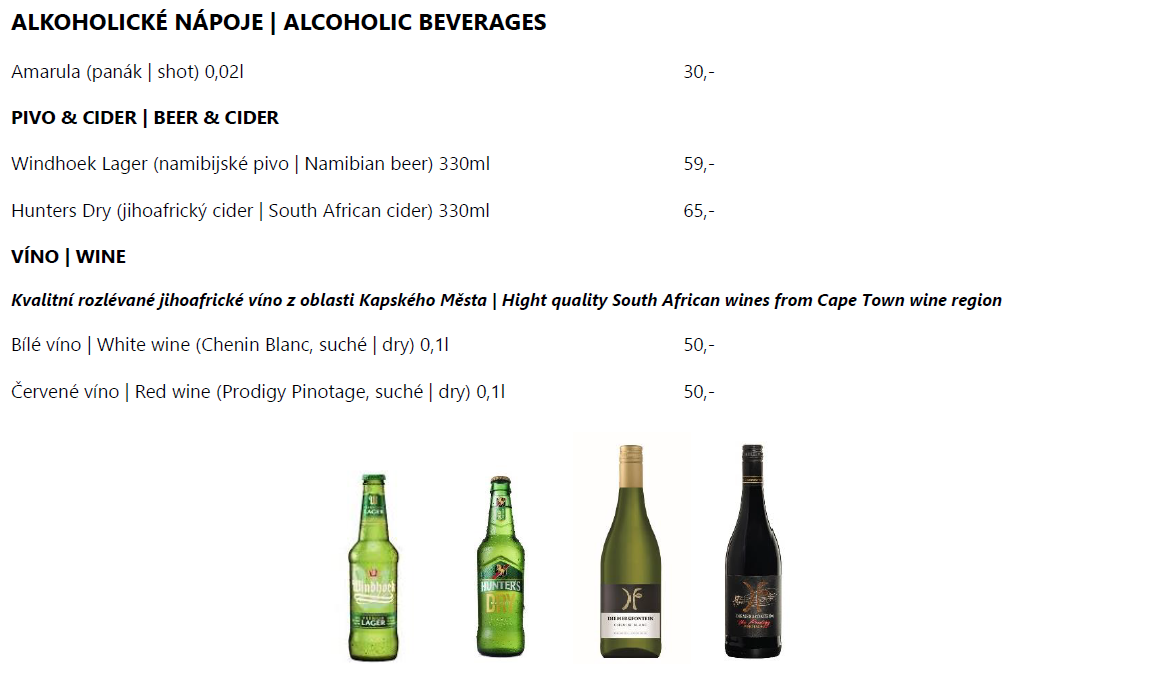Click the Alcoholic Beverages main heading
This screenshot has width=1157, height=693.
point(279,22)
